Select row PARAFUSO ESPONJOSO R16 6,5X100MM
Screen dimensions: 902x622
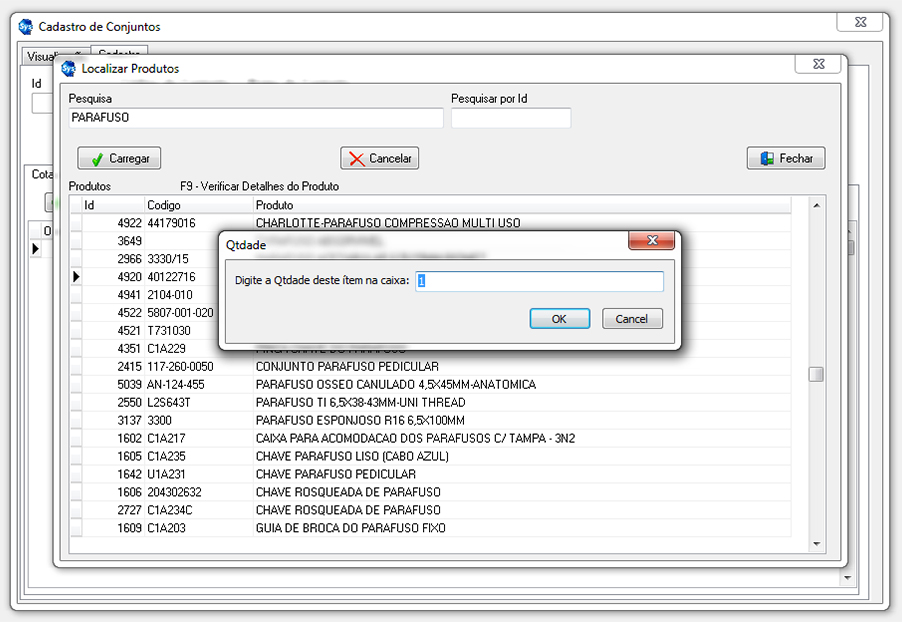pos(360,420)
